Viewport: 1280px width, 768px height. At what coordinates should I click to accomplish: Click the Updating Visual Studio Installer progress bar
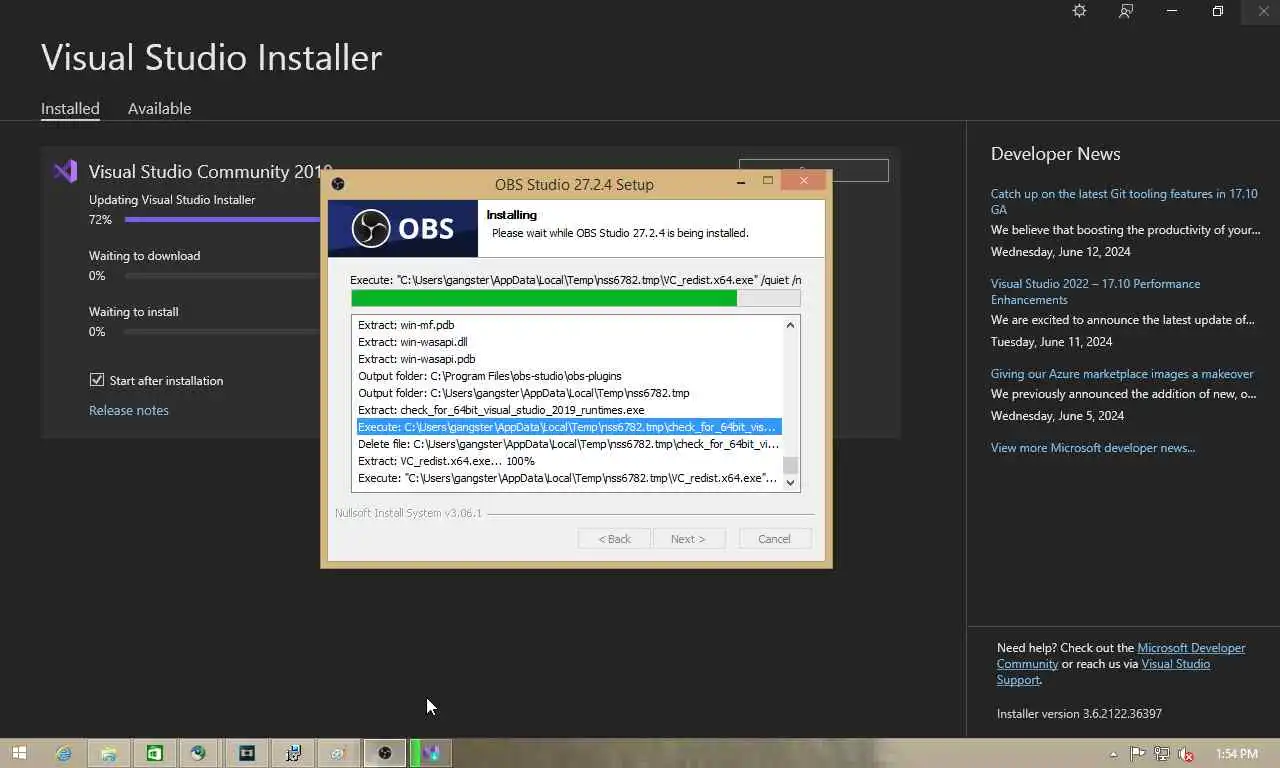[x=222, y=219]
